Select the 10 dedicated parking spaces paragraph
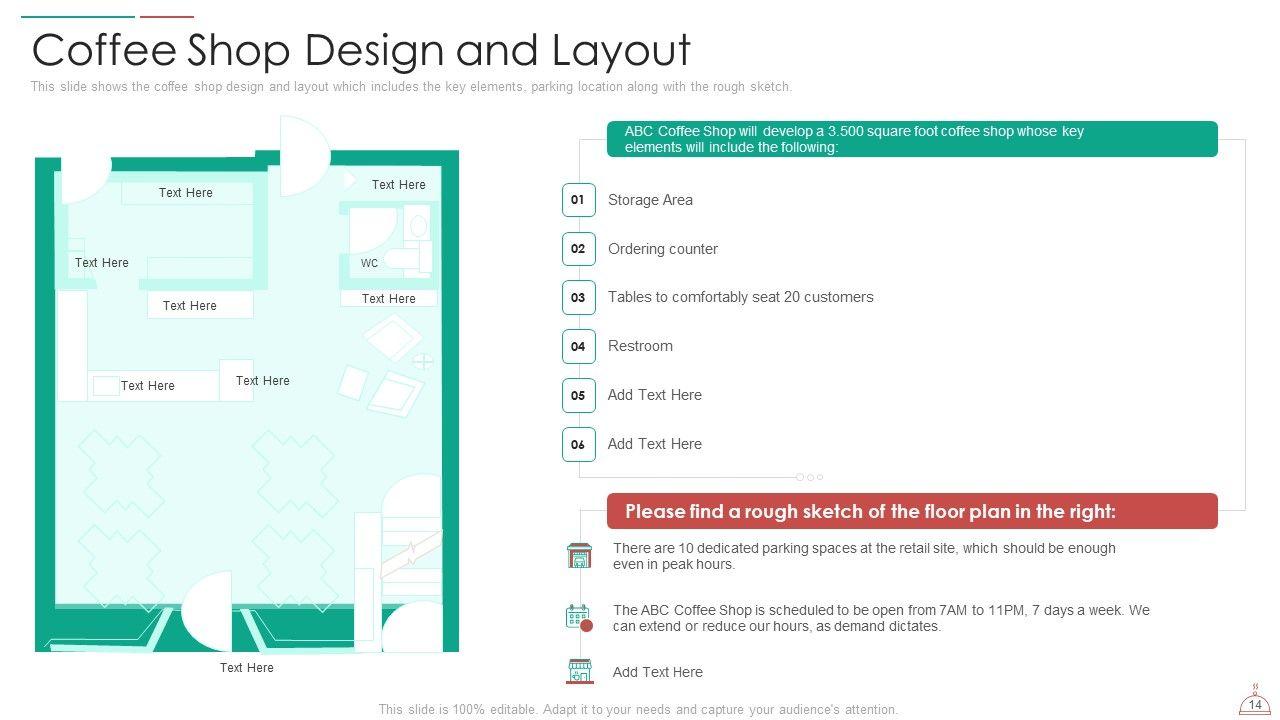Image resolution: width=1280 pixels, height=720 pixels. click(863, 556)
